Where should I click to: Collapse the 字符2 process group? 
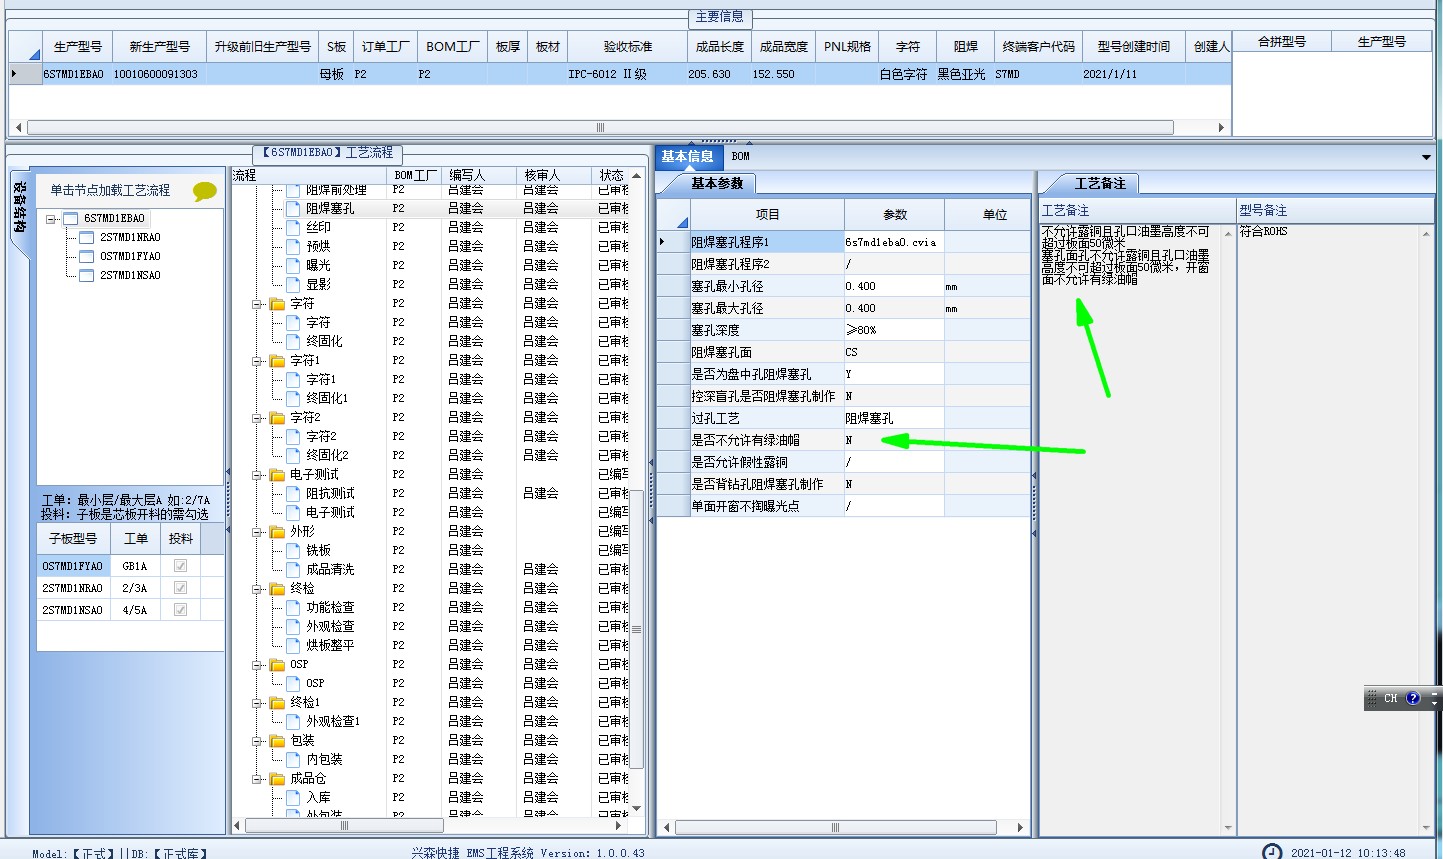(x=257, y=418)
